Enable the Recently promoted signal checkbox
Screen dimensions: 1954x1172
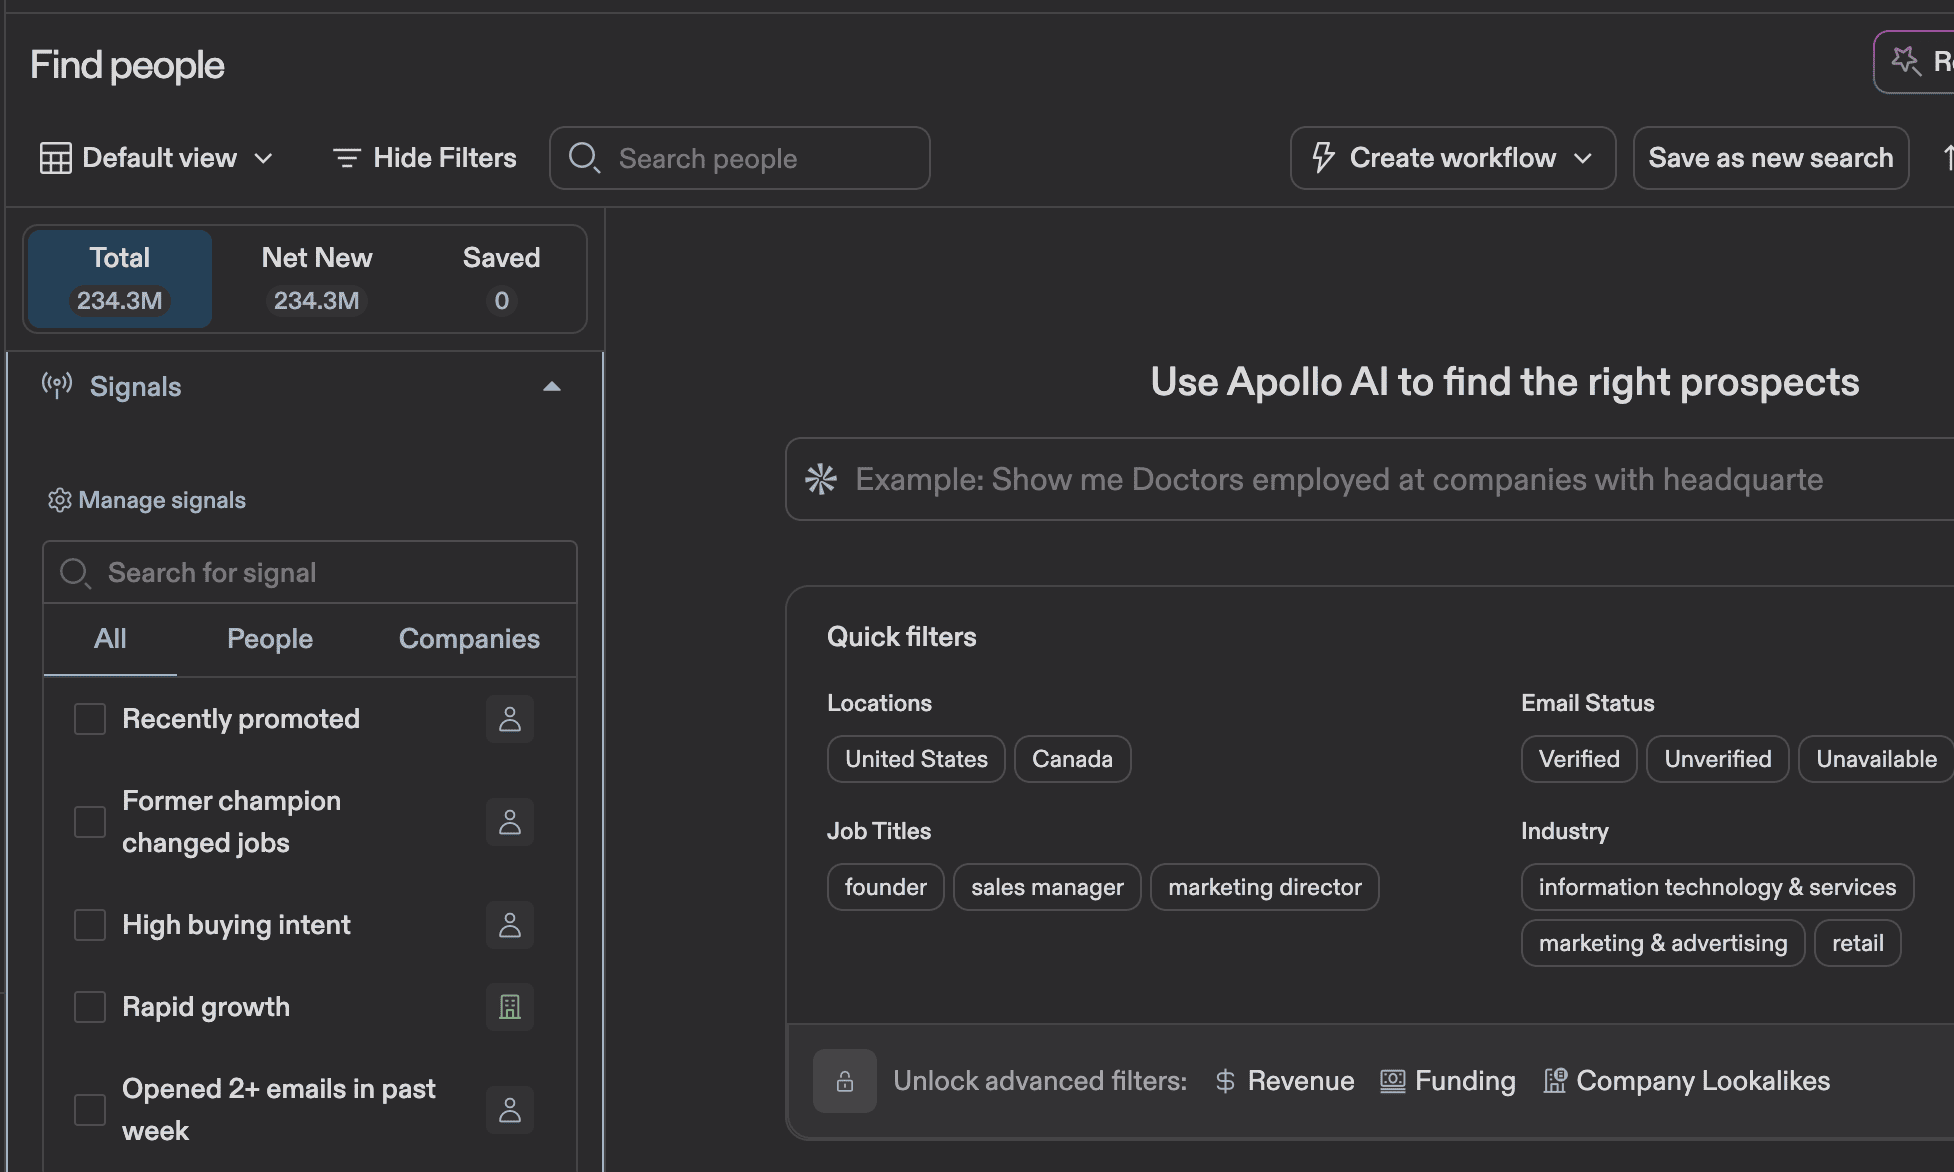click(x=90, y=718)
